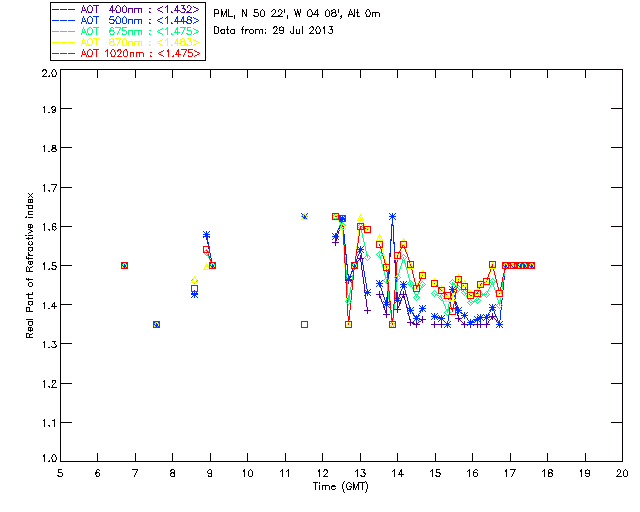This screenshot has height=512, width=640.
Task: Click the 20 tick label on time axis
Action: click(x=622, y=473)
